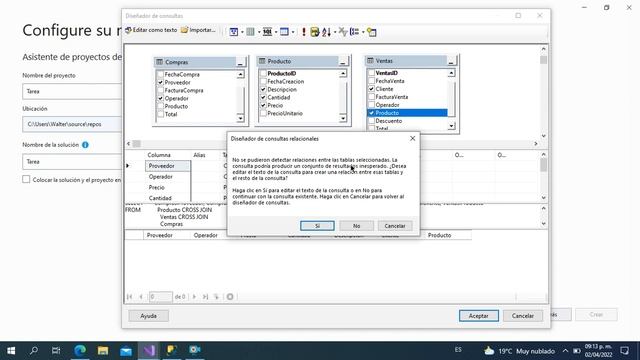
Task: Run the query with the red exclamation icon
Action: (304, 32)
